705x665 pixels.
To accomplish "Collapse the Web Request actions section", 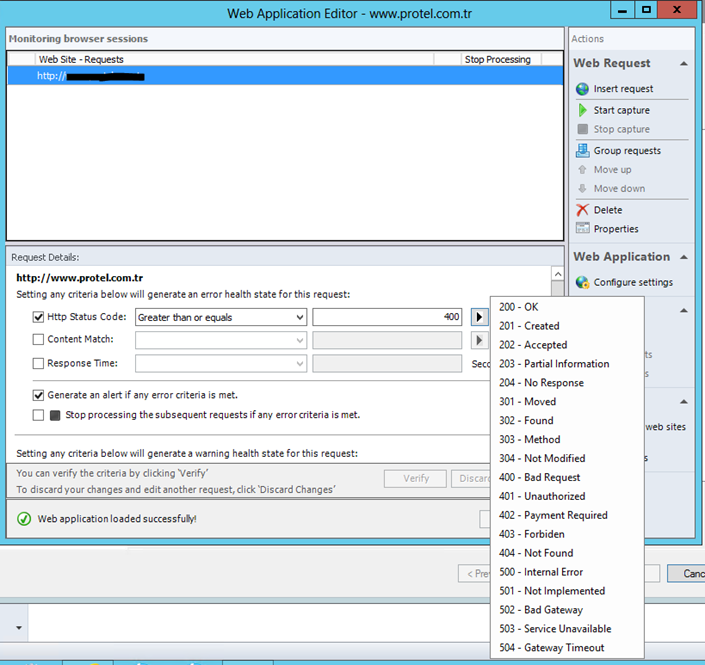I will [x=683, y=63].
